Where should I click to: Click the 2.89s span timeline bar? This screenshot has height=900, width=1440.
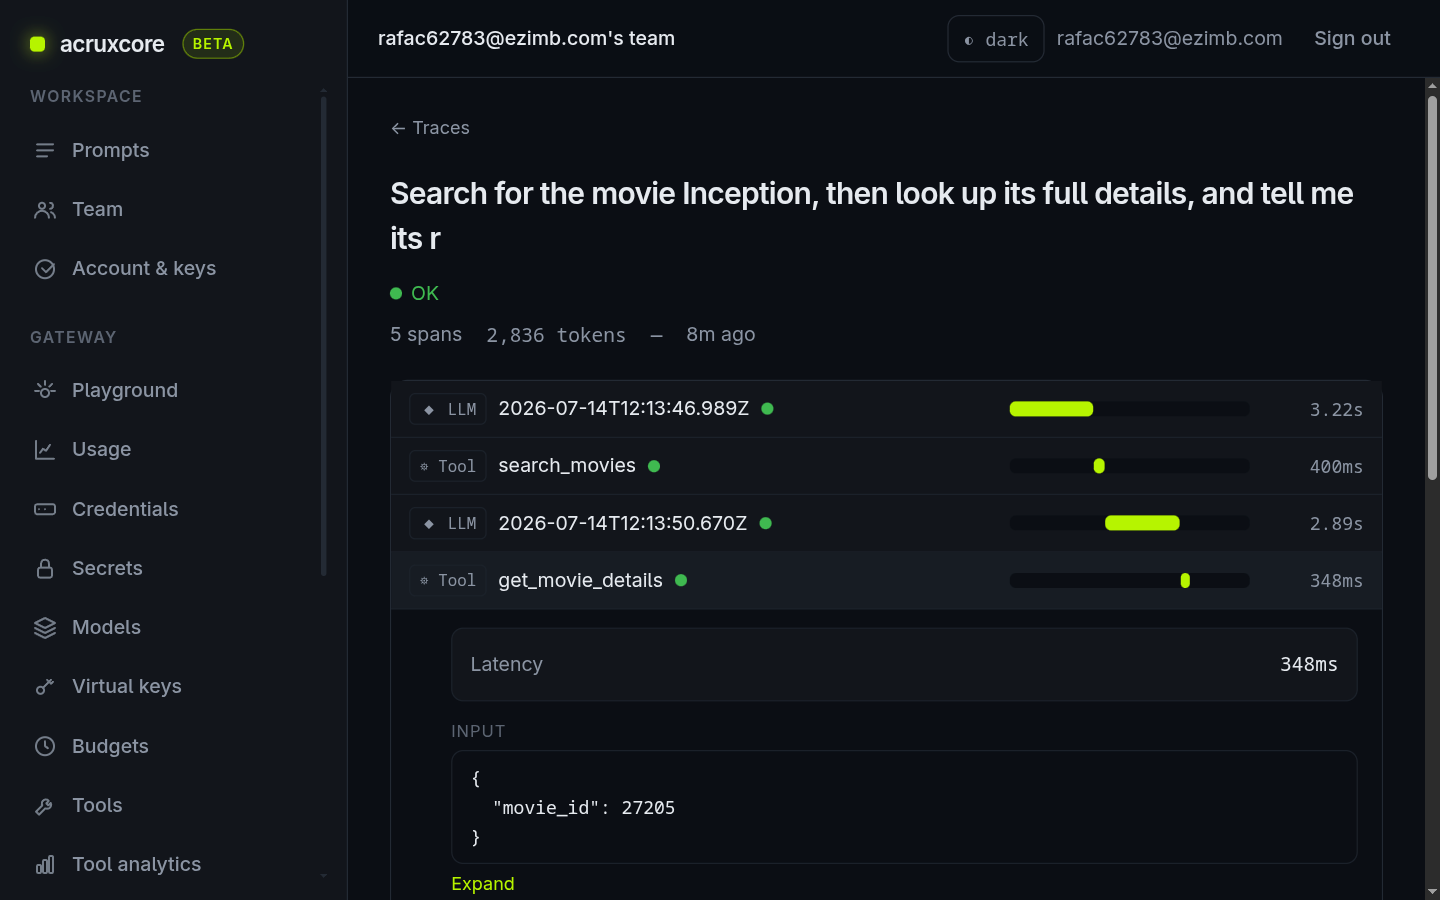point(1142,523)
